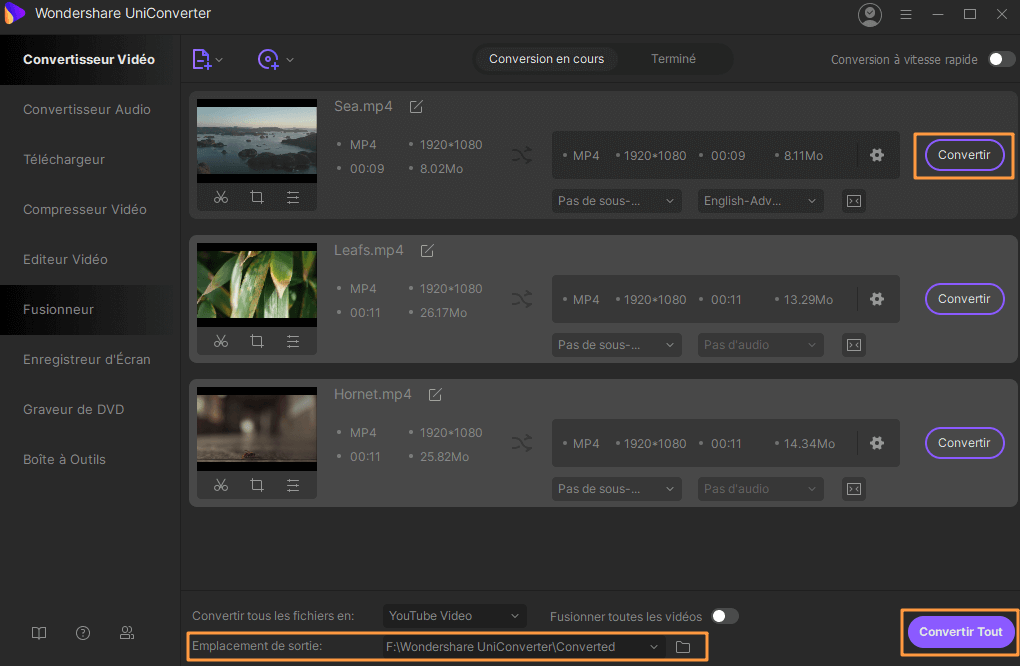Screen dimensions: 1020x666
Task: Open output settings gear for Sea.mp4
Action: pos(877,155)
